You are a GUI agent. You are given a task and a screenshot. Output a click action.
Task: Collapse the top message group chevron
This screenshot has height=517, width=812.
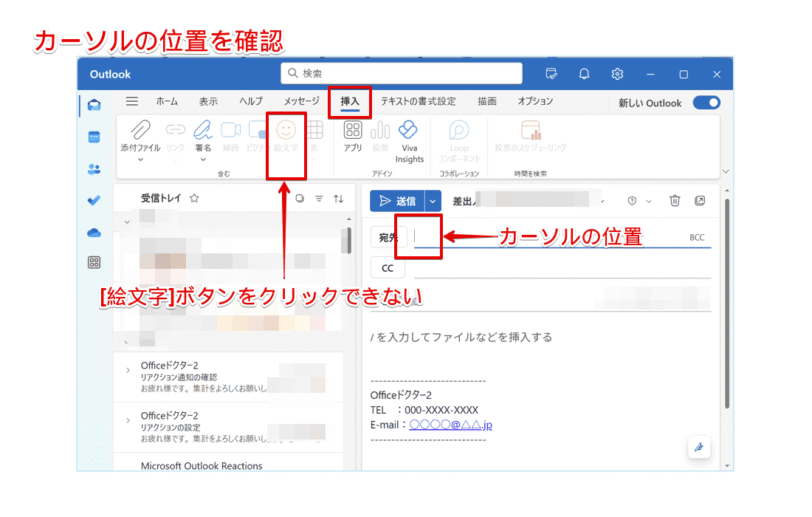click(127, 222)
